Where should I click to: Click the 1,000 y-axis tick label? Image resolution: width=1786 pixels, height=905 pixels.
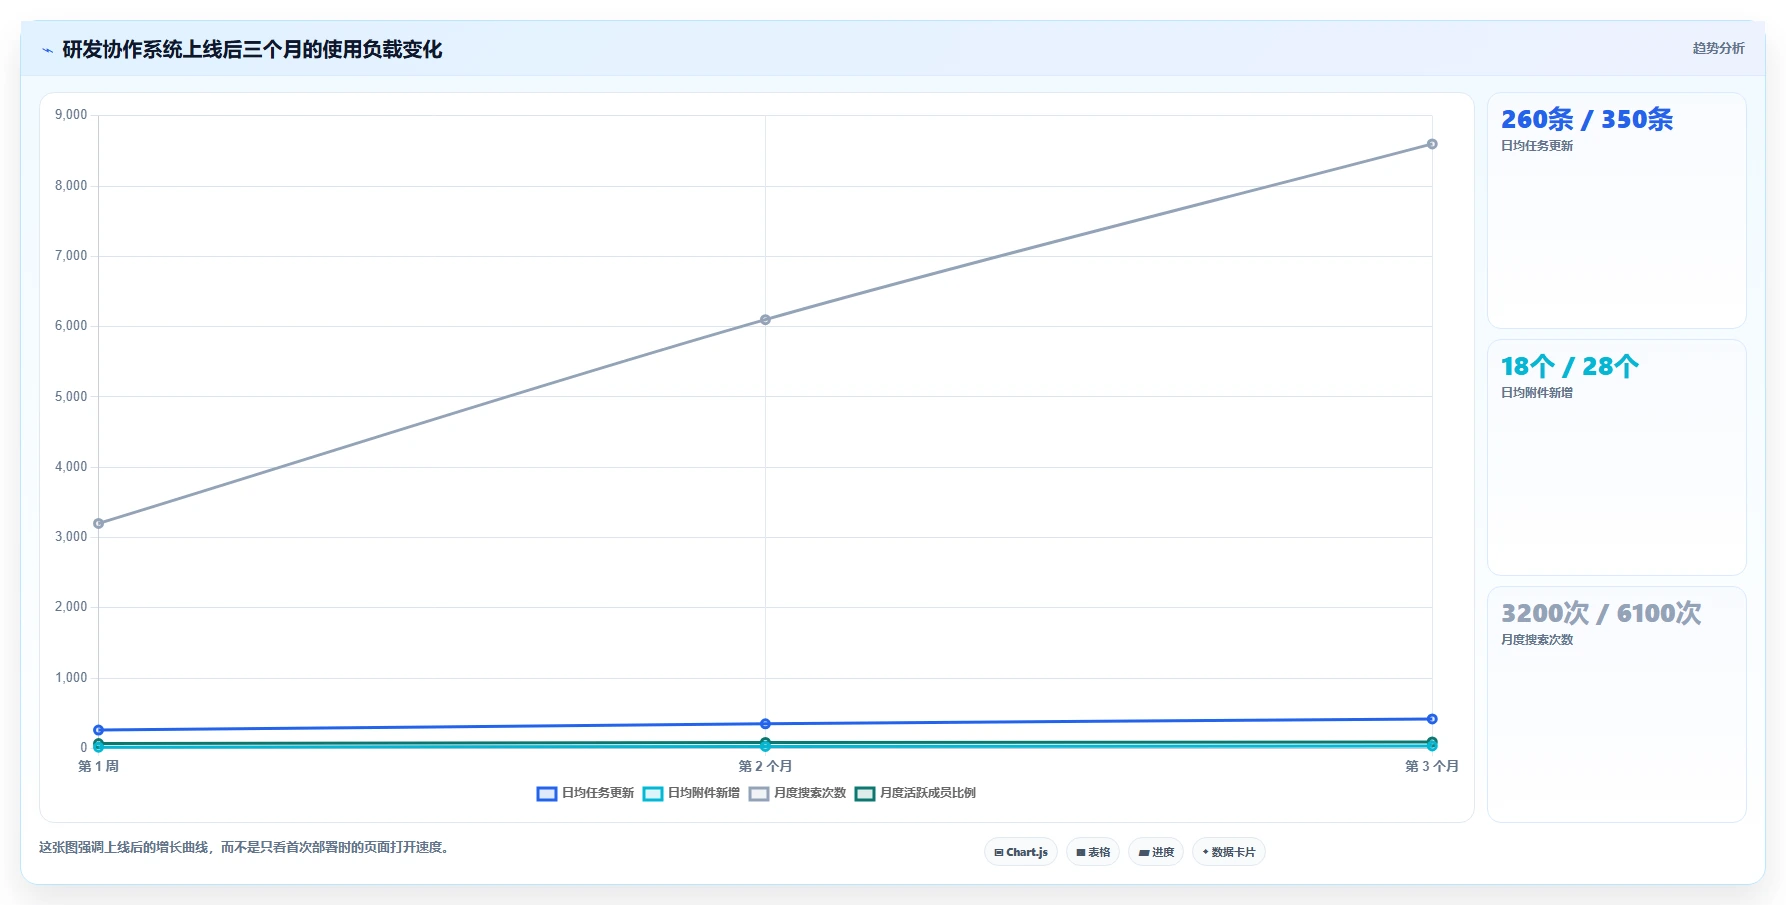pyautogui.click(x=71, y=678)
